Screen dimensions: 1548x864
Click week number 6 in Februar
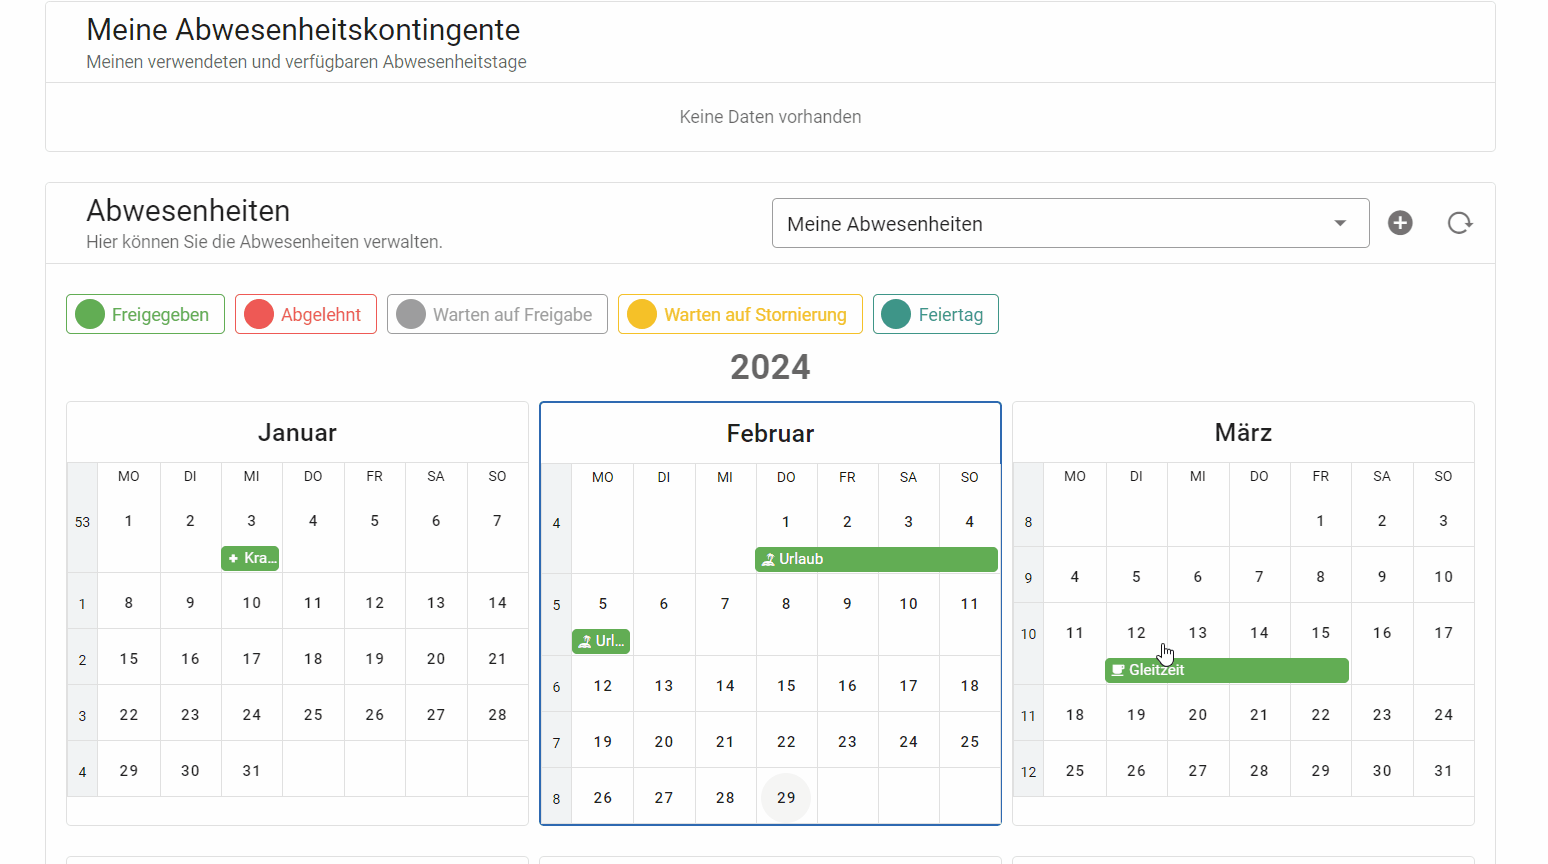tap(556, 687)
